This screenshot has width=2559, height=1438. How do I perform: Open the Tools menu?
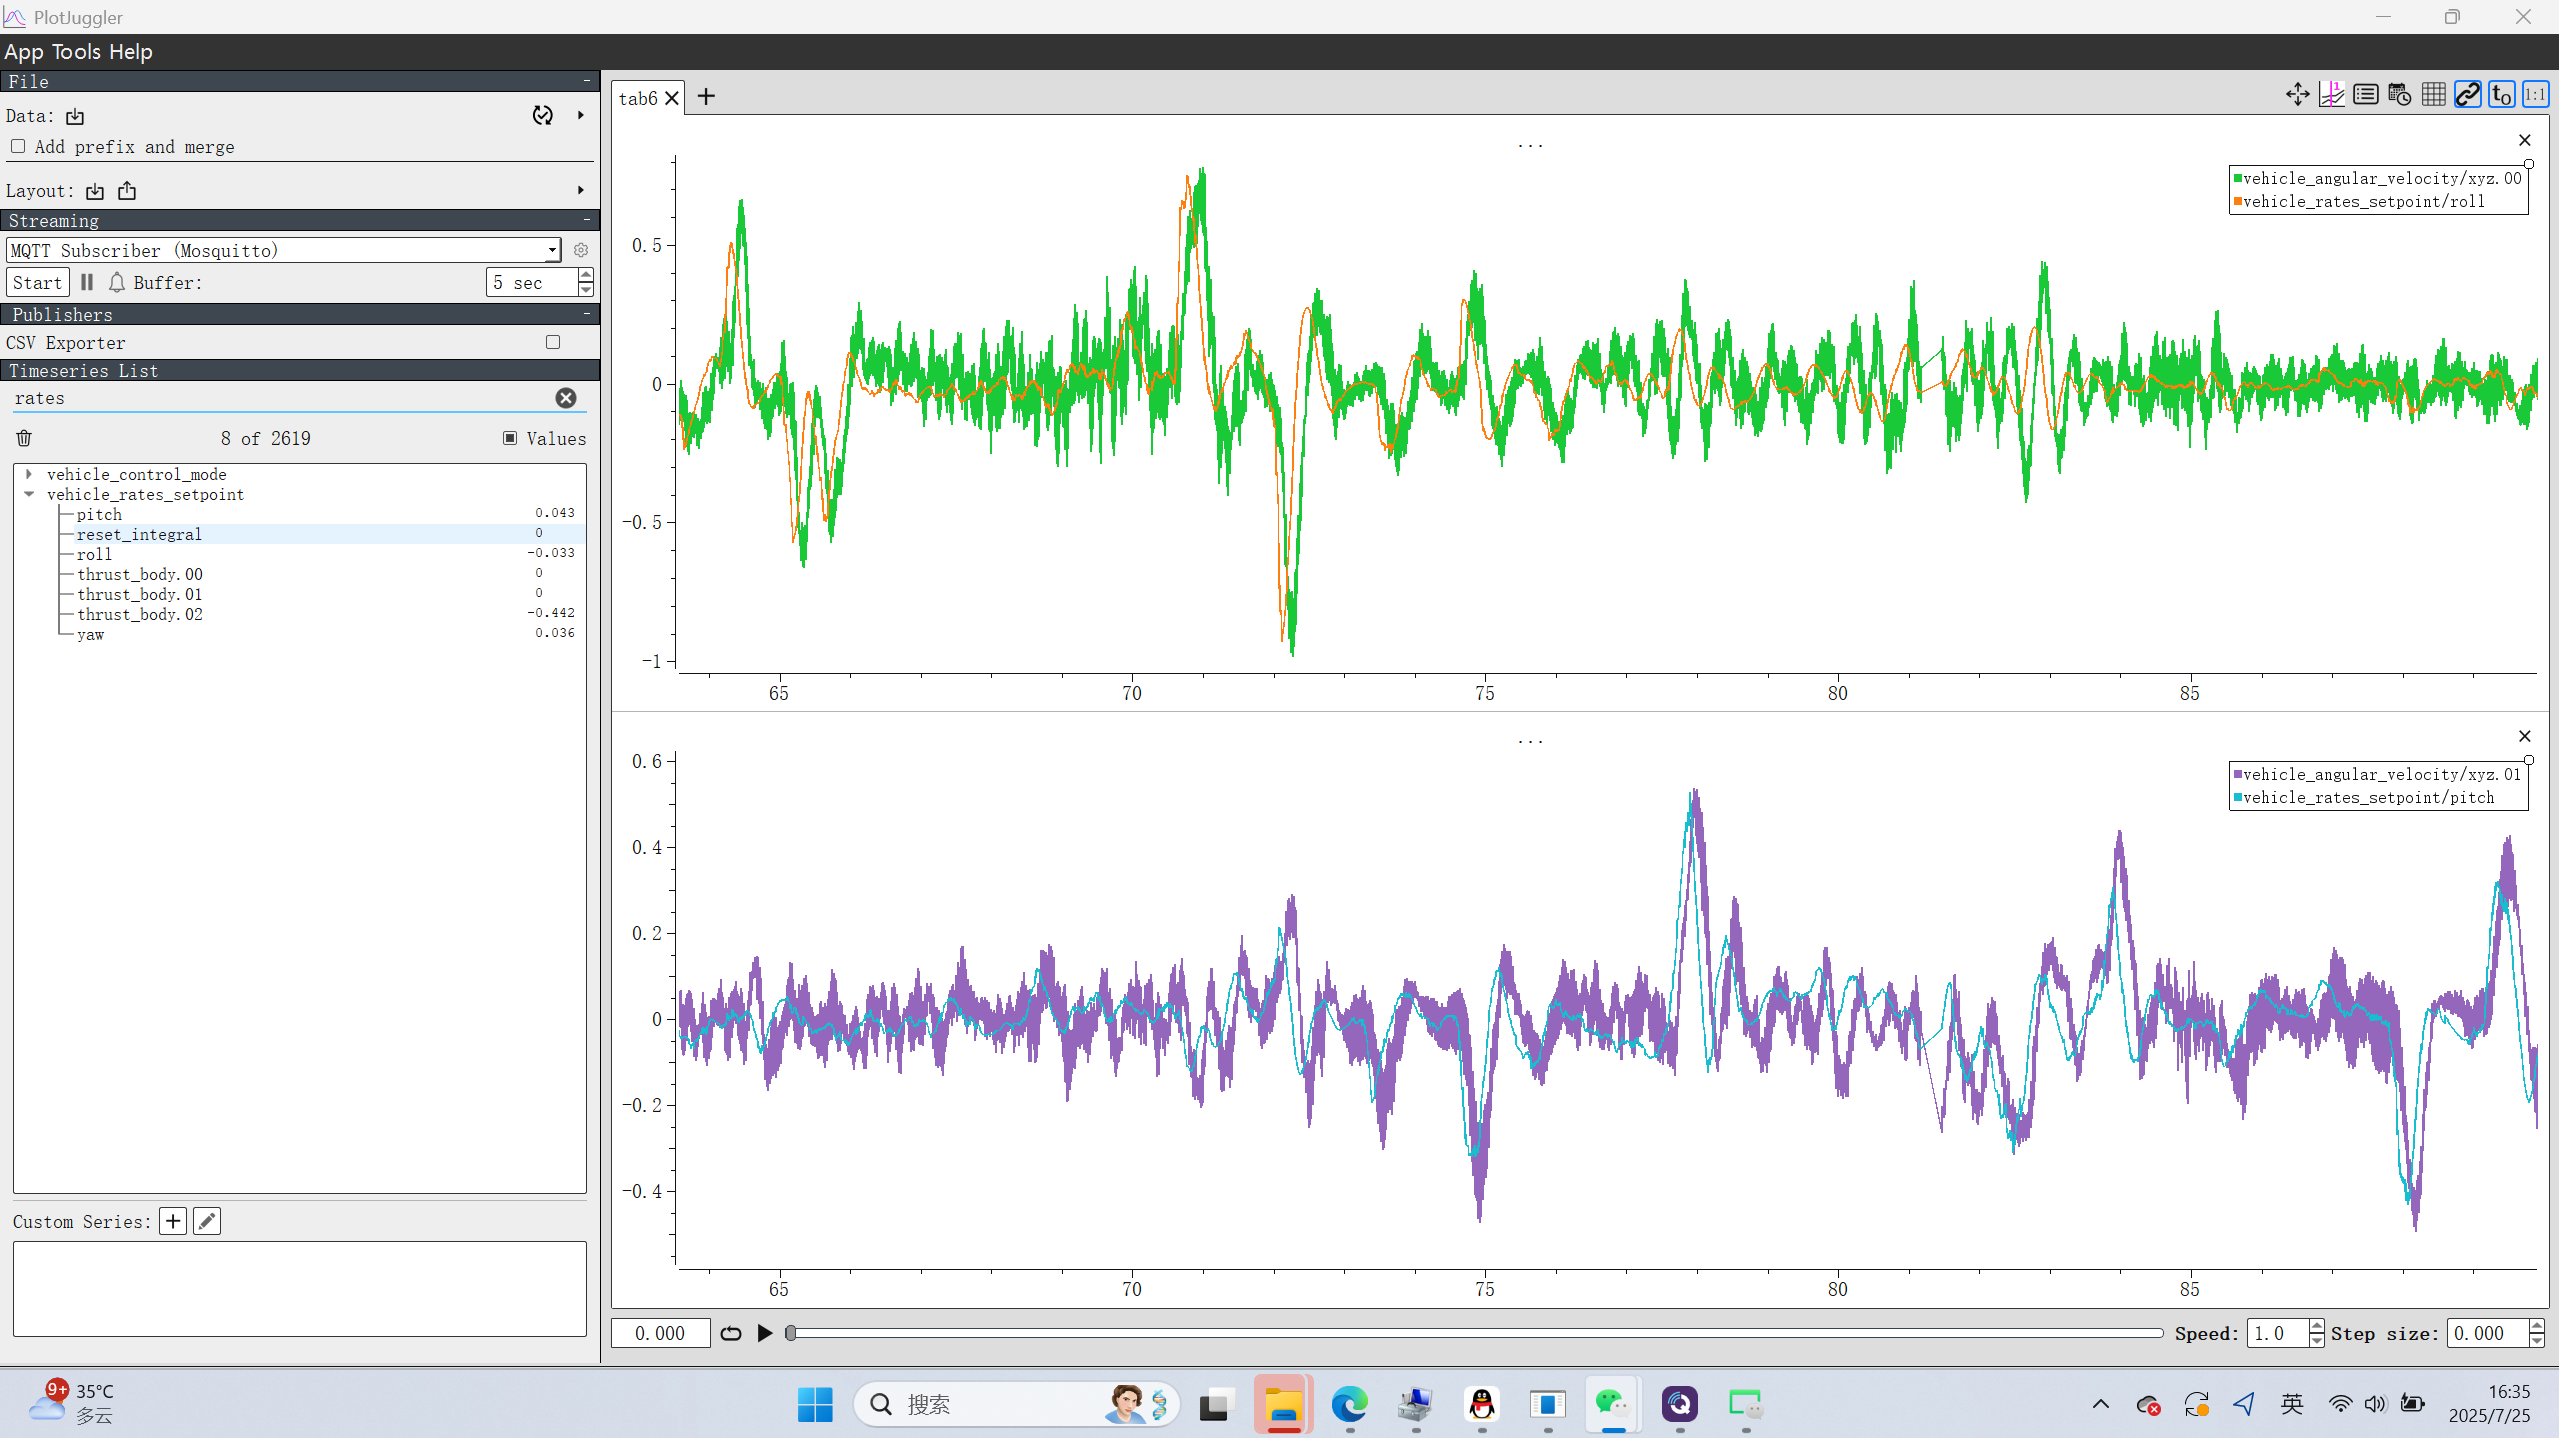tap(76, 52)
